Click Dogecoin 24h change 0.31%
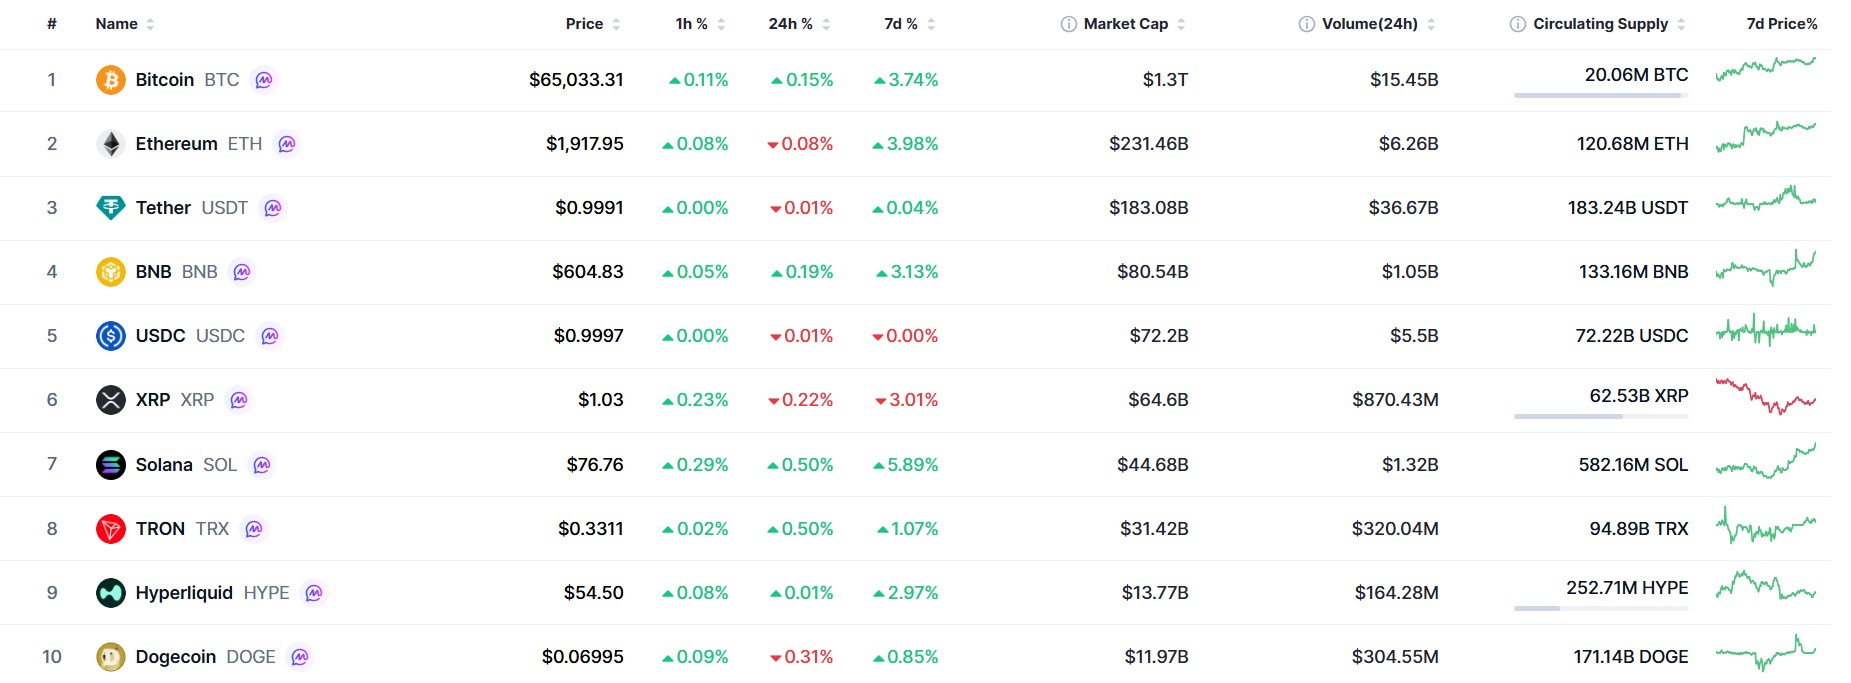The image size is (1851, 683). pyautogui.click(x=801, y=657)
